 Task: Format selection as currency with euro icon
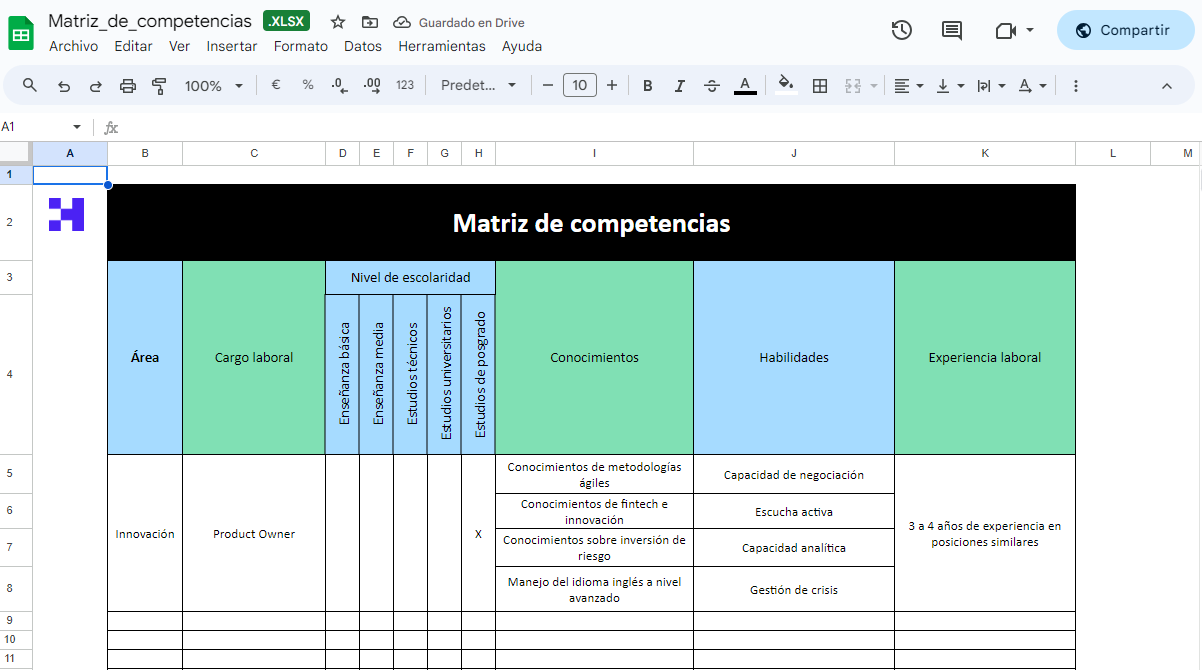coord(276,85)
